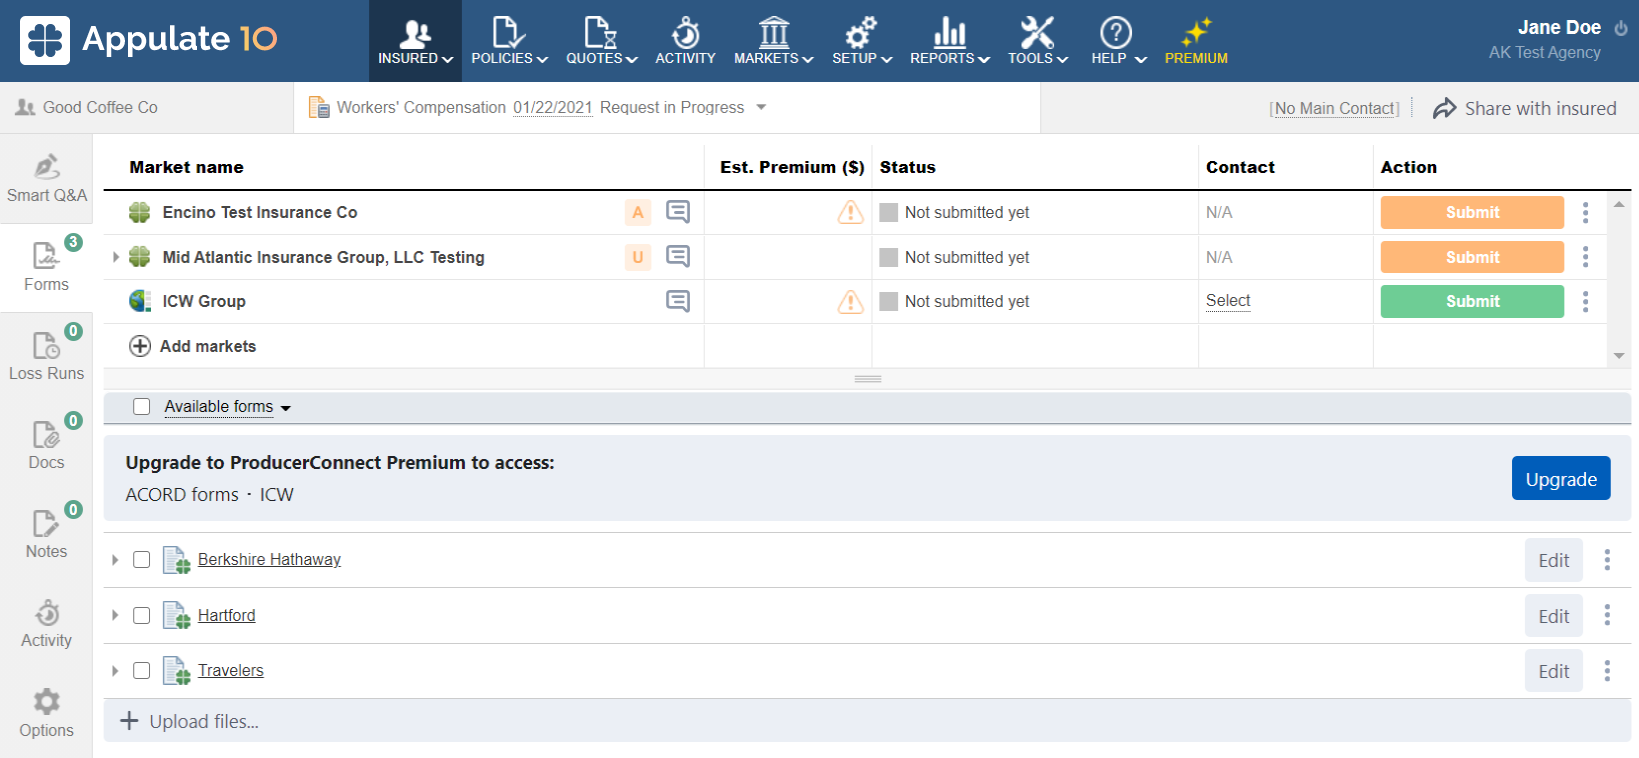Open Loss Runs in the sidebar
This screenshot has height=758, width=1639.
point(46,356)
